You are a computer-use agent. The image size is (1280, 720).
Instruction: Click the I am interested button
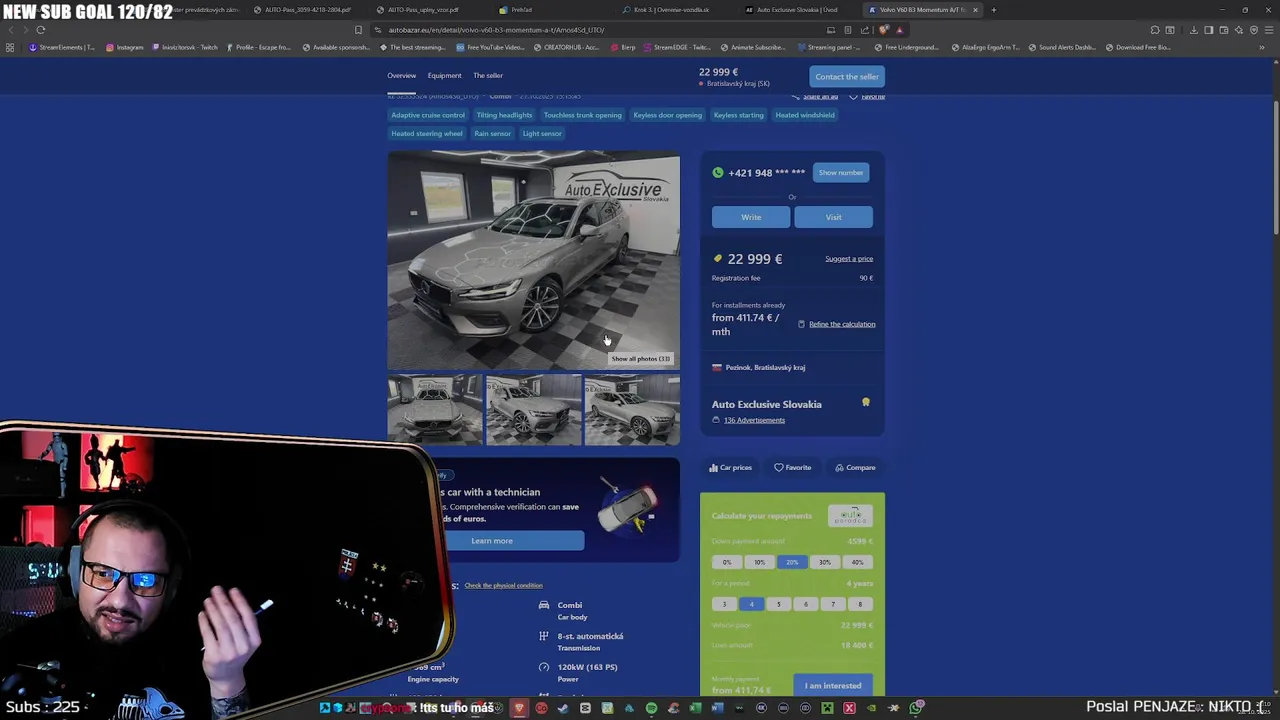[x=833, y=686]
